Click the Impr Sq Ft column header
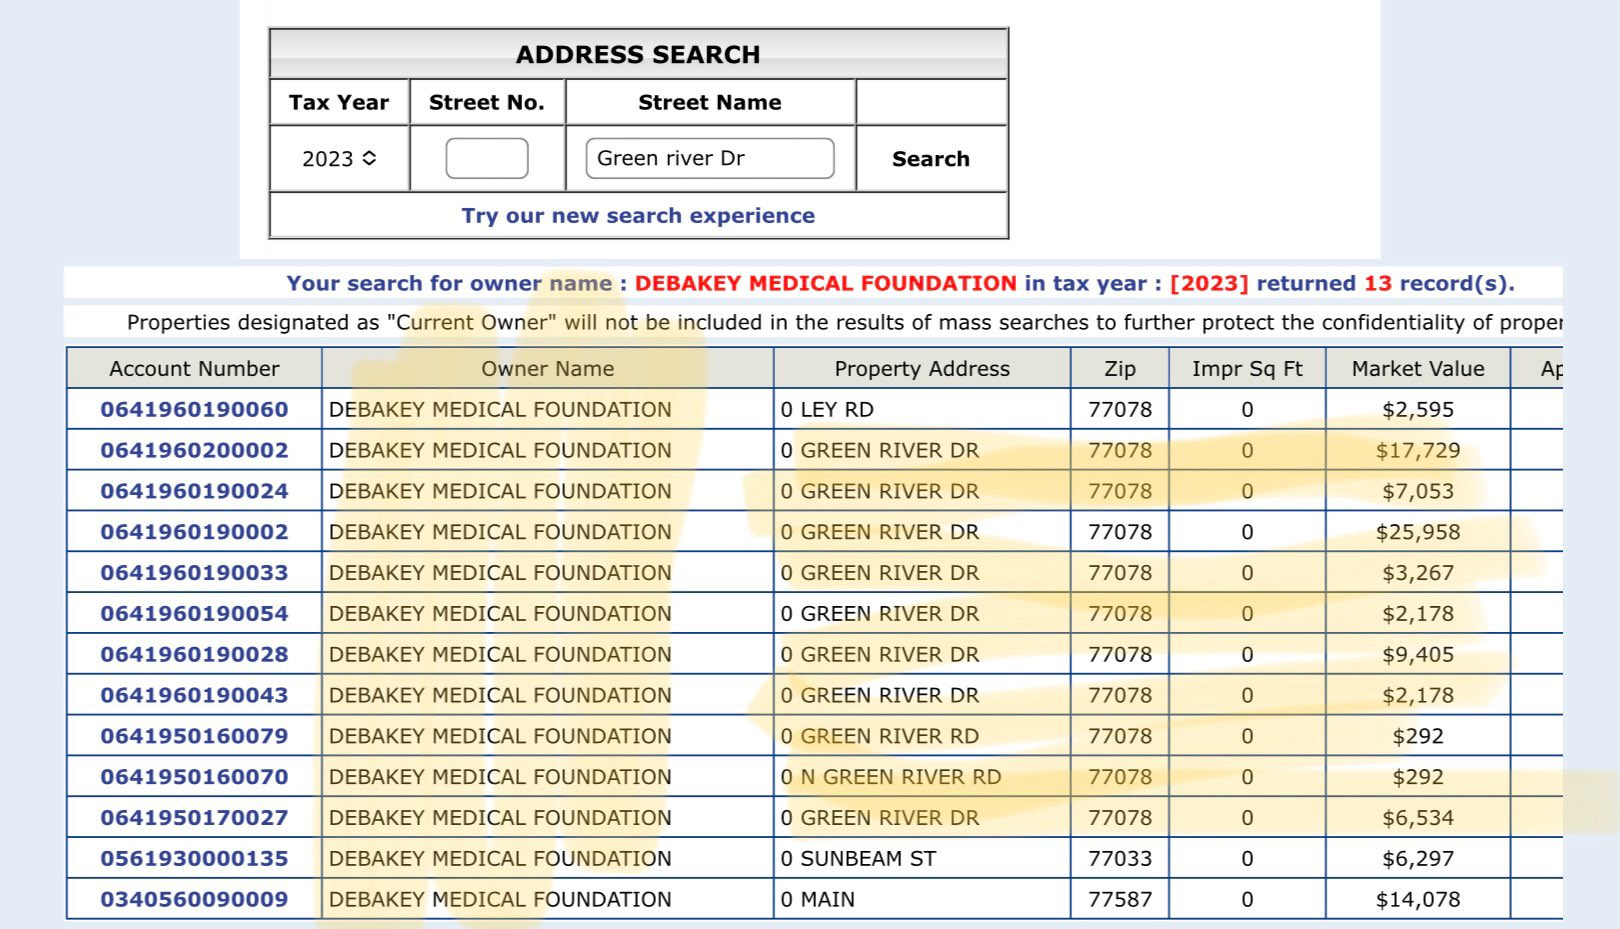 [1247, 368]
